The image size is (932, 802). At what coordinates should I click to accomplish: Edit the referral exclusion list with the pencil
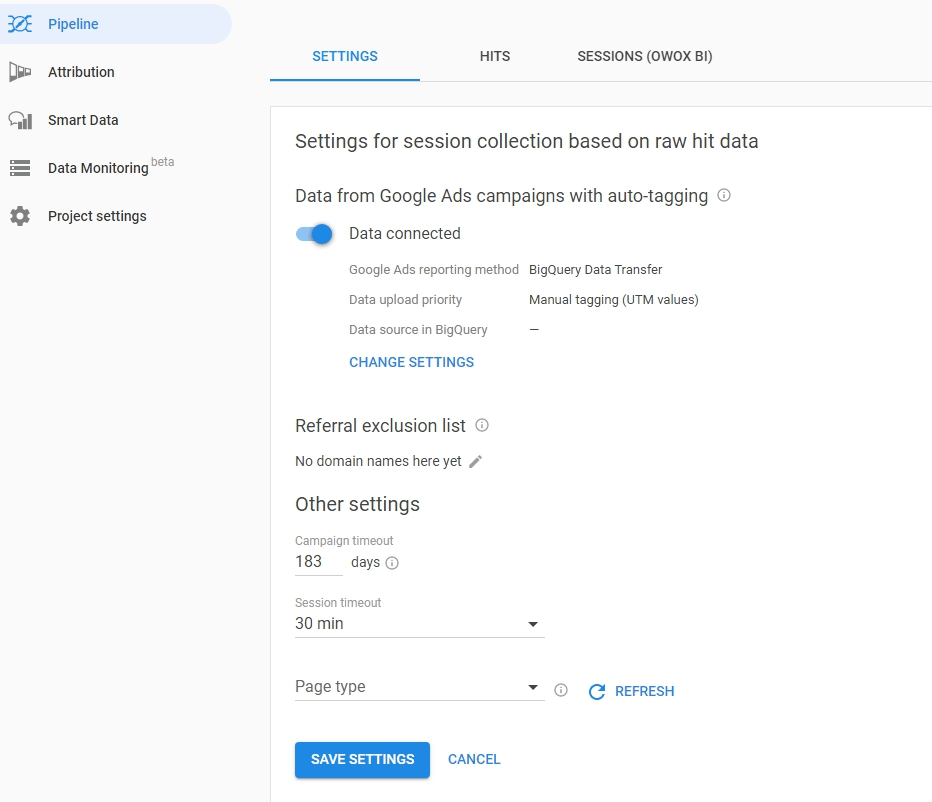475,461
